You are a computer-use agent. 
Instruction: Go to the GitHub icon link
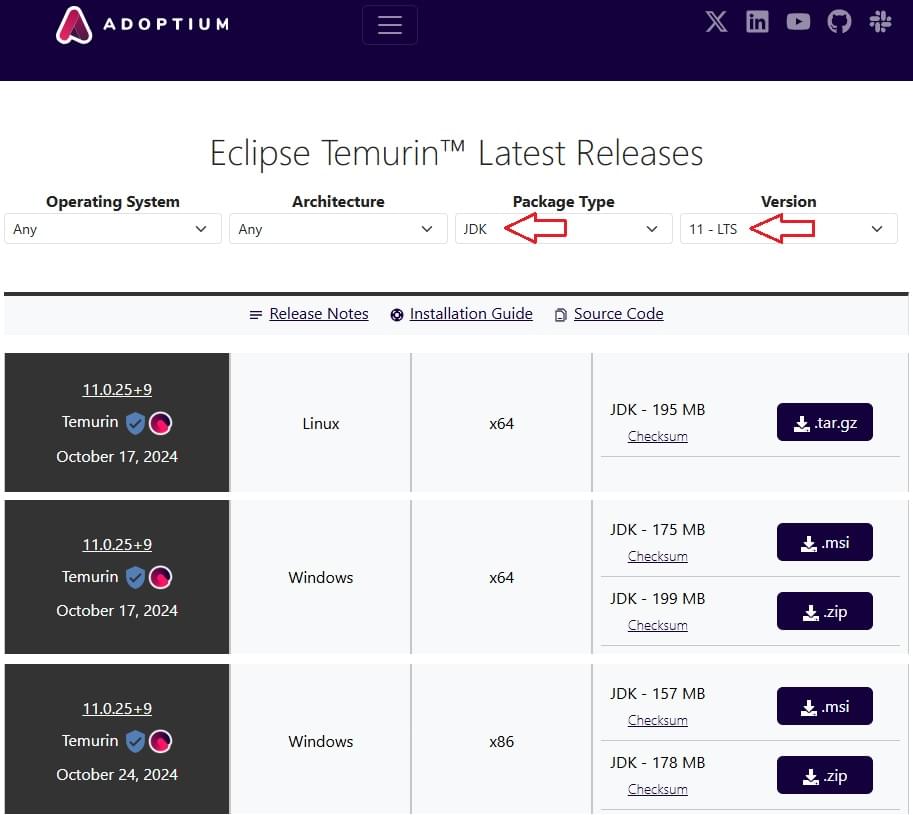coord(839,22)
